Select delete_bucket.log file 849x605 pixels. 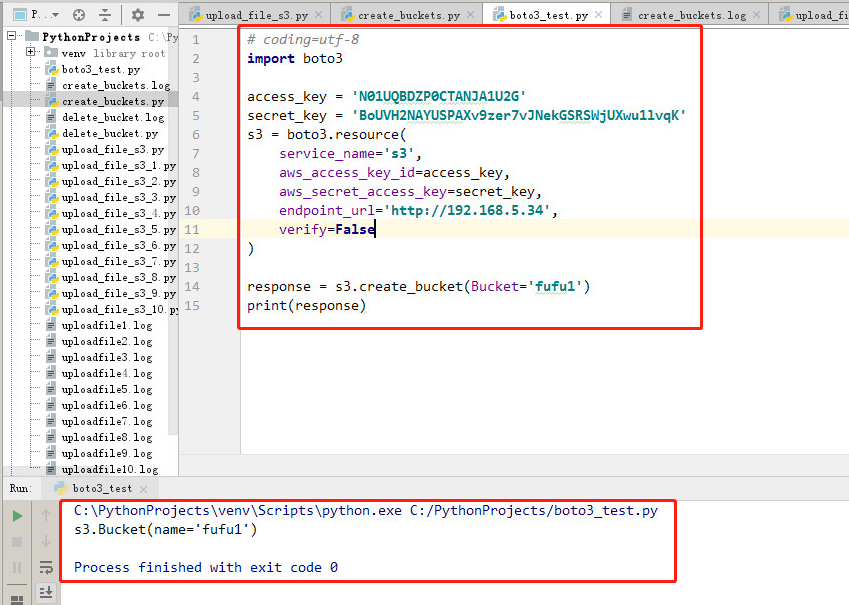click(113, 117)
